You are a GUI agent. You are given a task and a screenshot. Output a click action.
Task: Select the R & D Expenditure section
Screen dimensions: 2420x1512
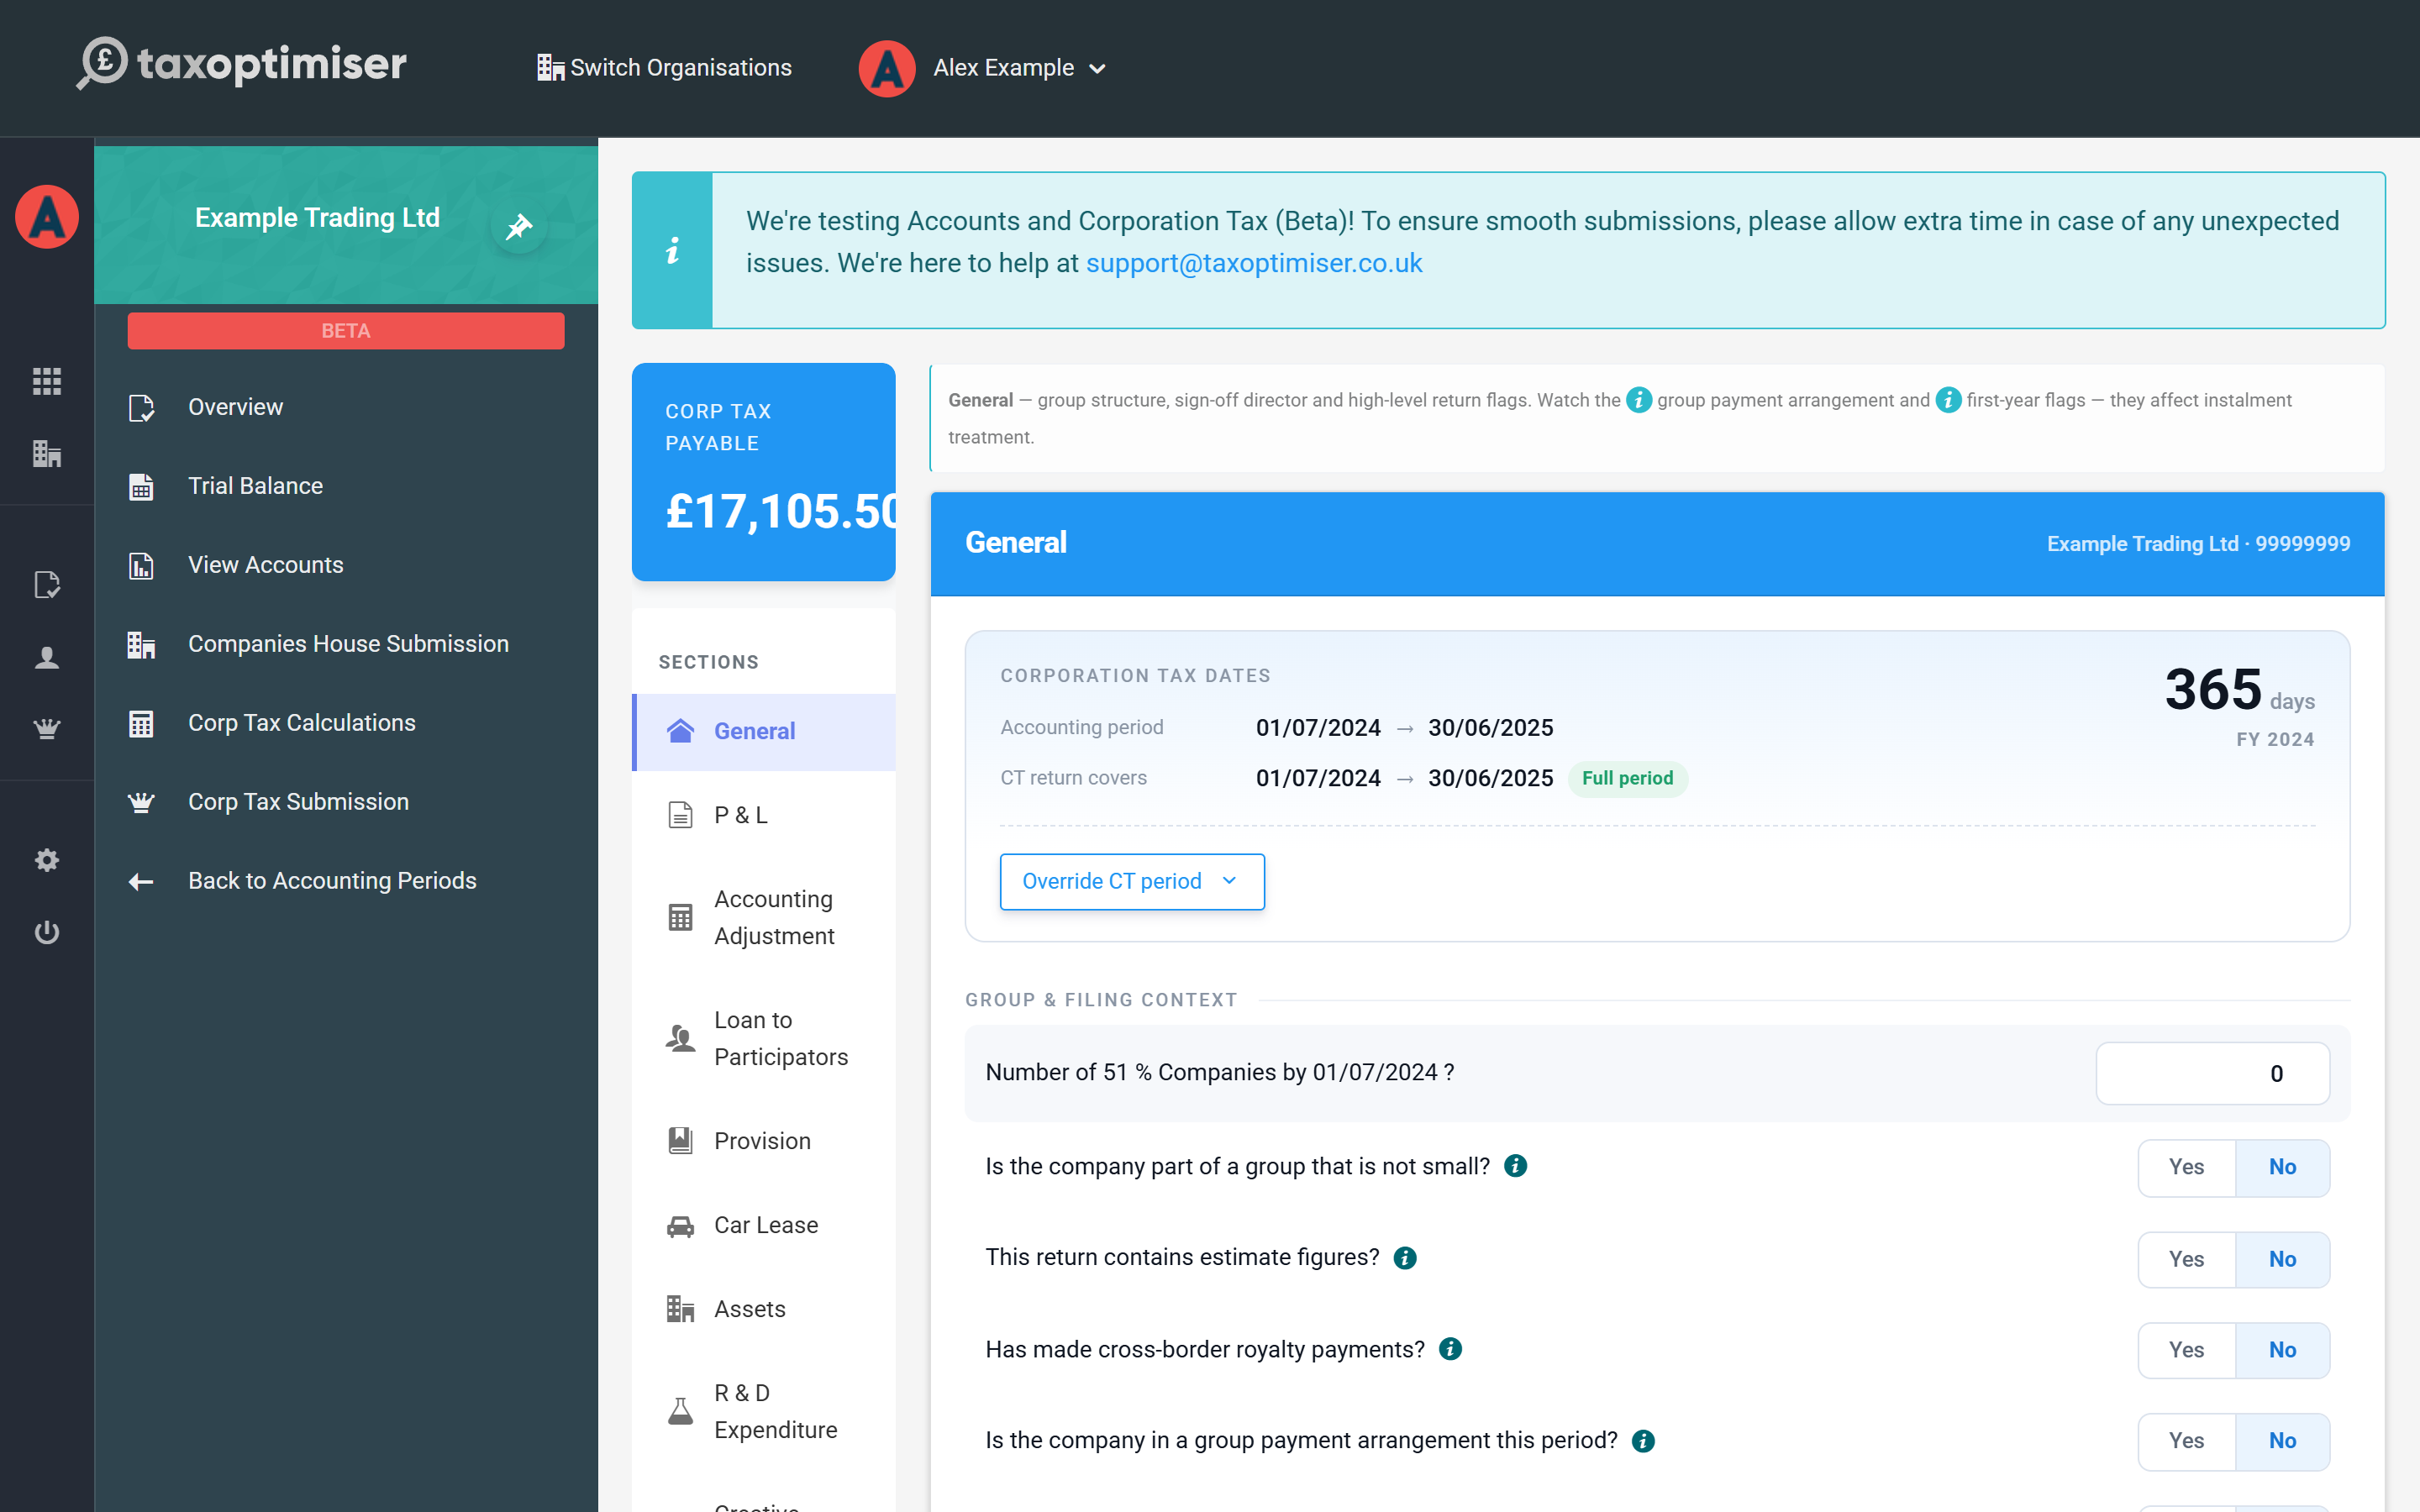[x=764, y=1411]
